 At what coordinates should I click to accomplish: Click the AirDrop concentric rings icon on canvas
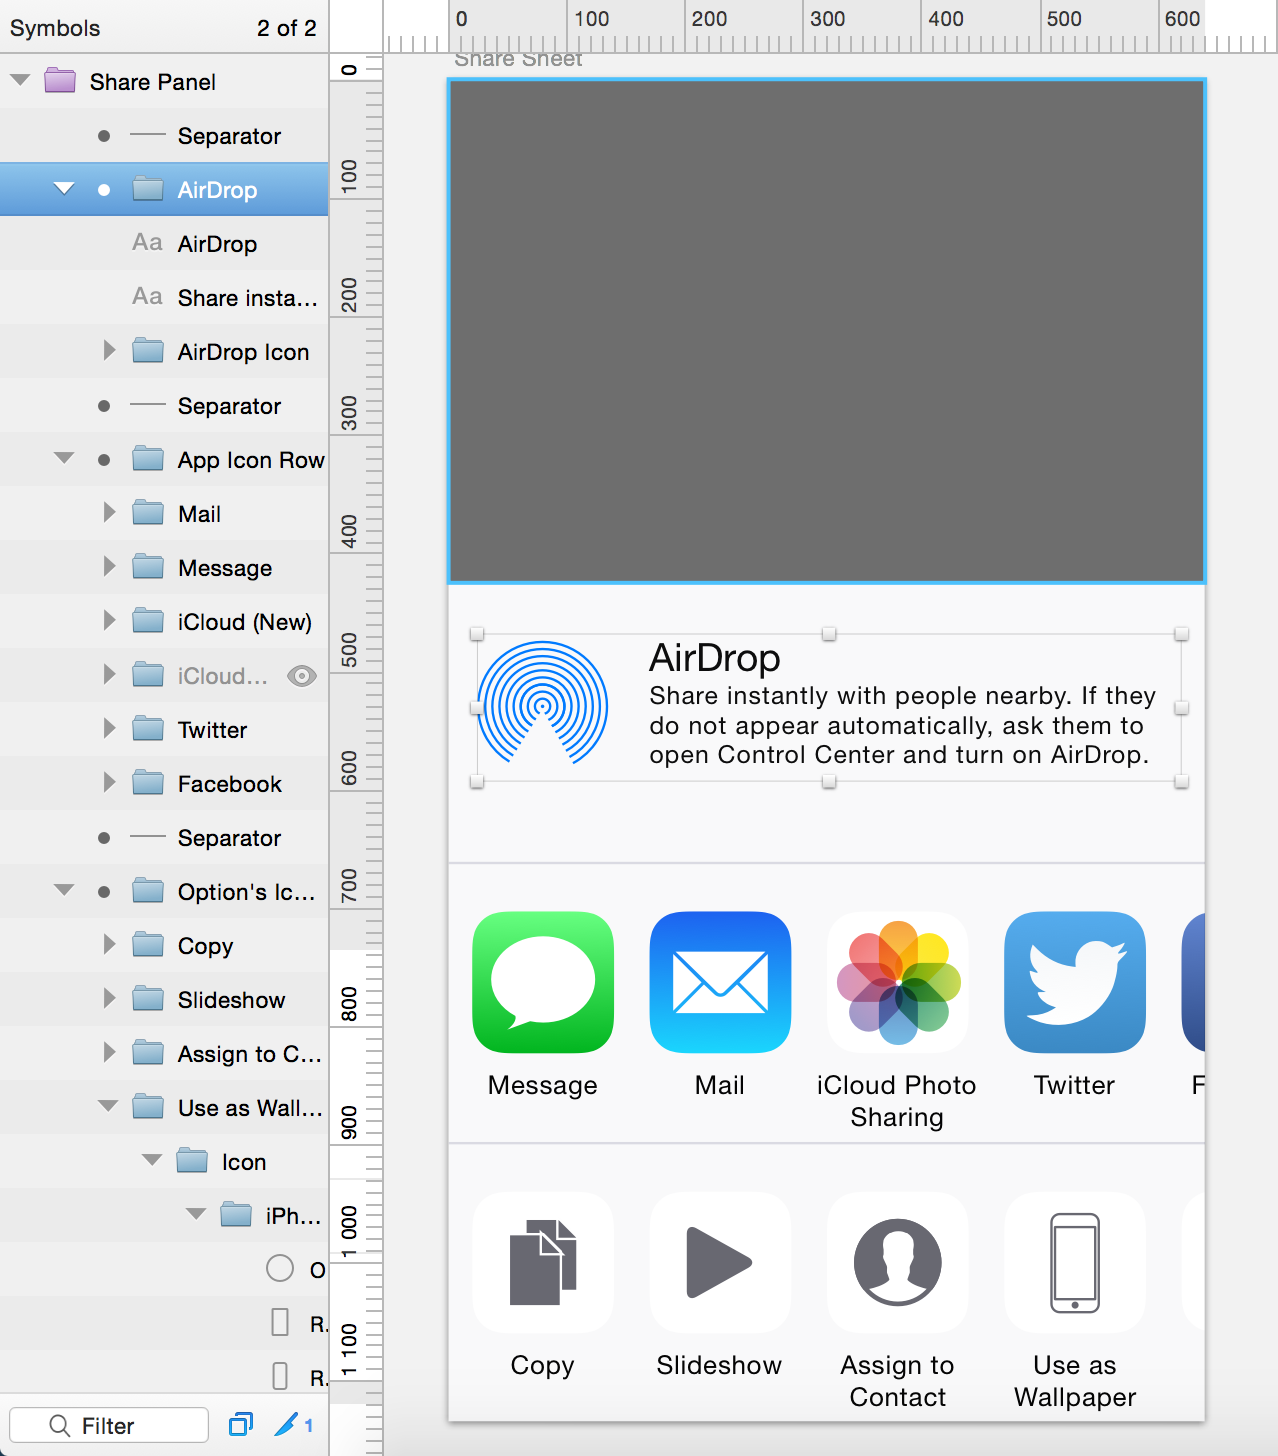pos(542,705)
